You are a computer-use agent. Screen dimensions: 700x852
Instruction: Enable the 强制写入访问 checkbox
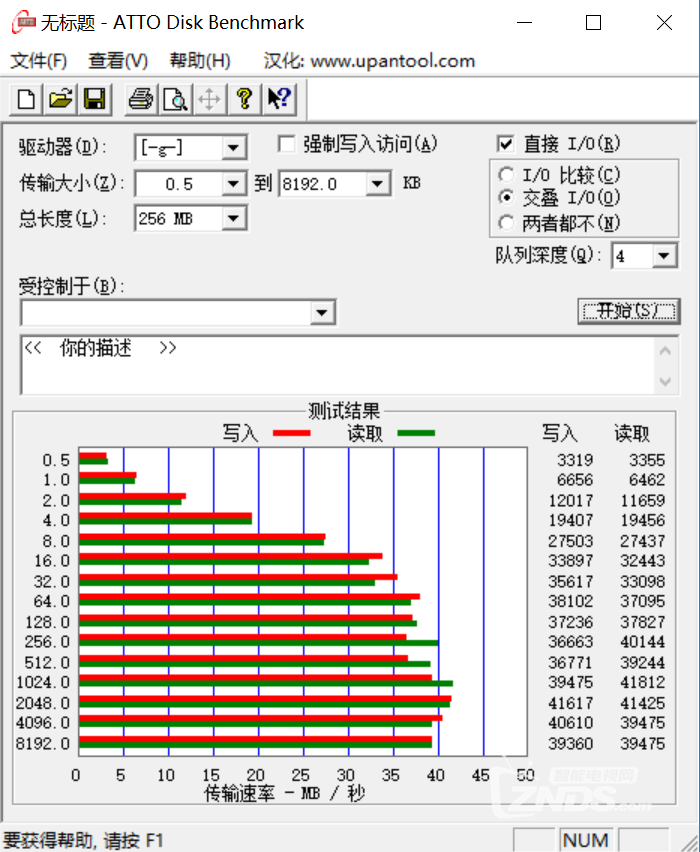coord(287,144)
